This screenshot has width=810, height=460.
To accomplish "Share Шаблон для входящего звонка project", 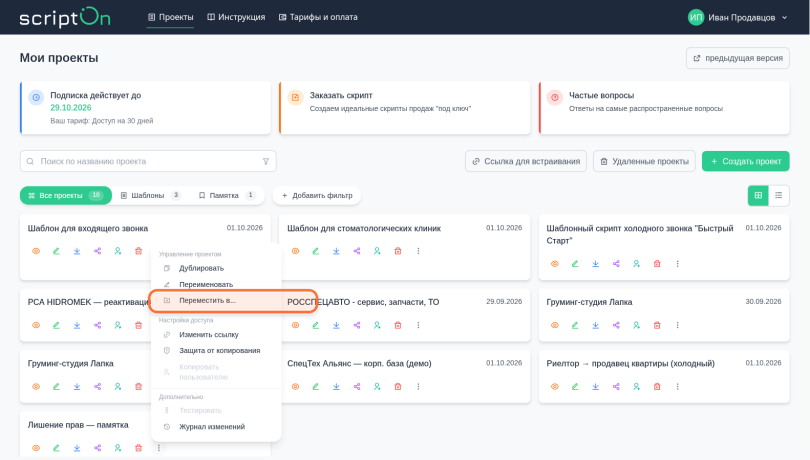I will [x=98, y=251].
